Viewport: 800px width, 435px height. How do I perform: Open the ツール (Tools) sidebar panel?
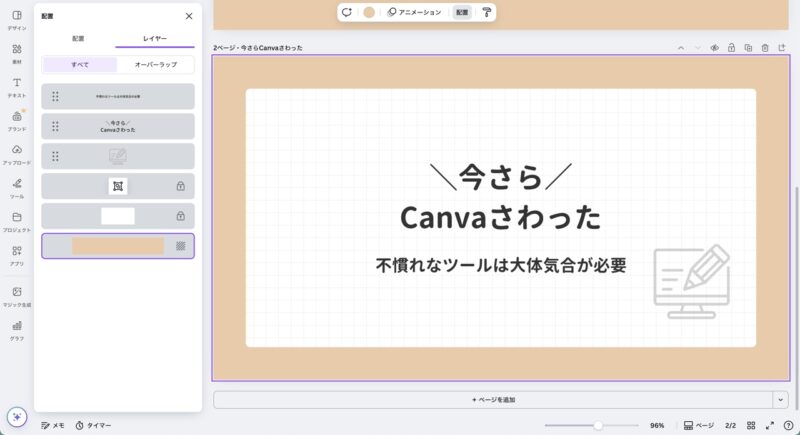[x=17, y=189]
